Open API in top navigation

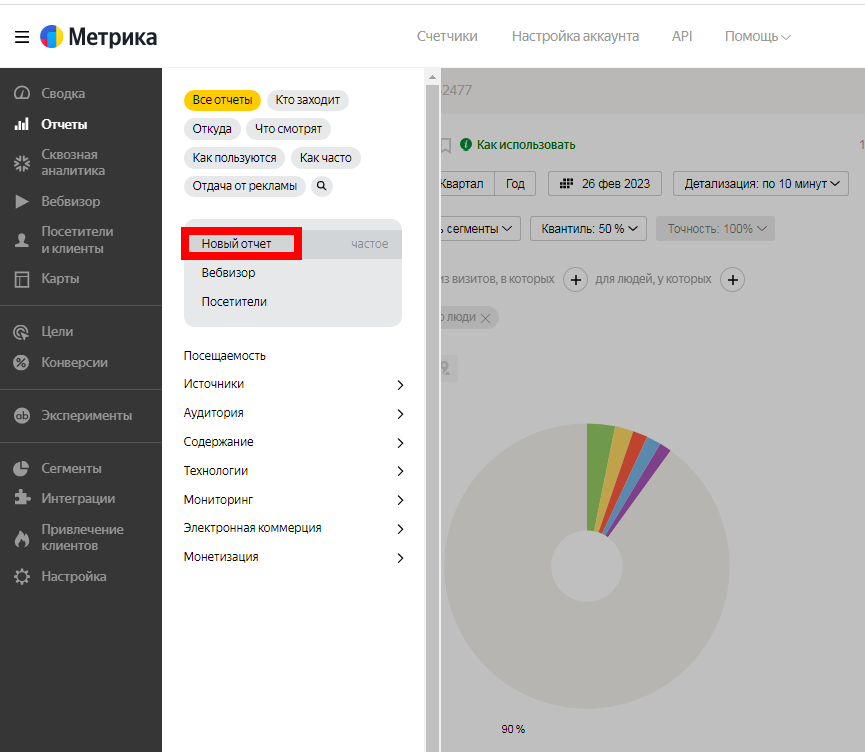pos(682,36)
